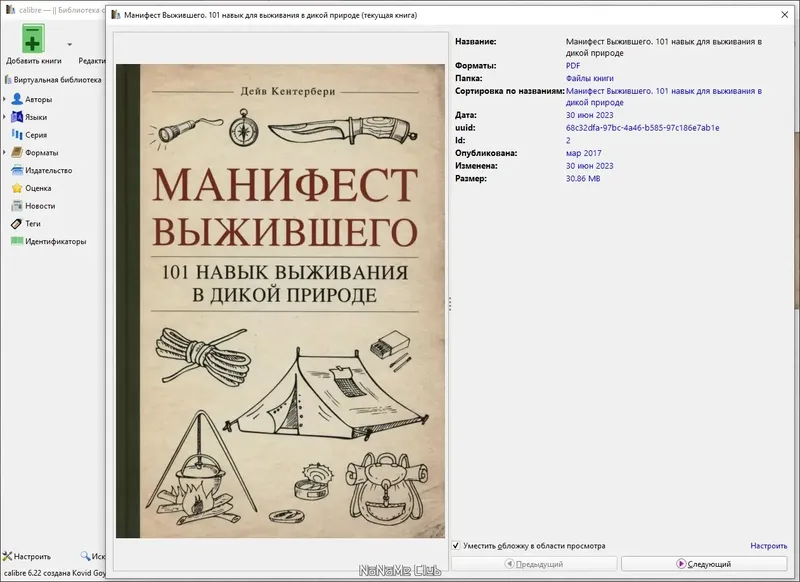Toggle the fit cover in view checkbox

coord(456,545)
